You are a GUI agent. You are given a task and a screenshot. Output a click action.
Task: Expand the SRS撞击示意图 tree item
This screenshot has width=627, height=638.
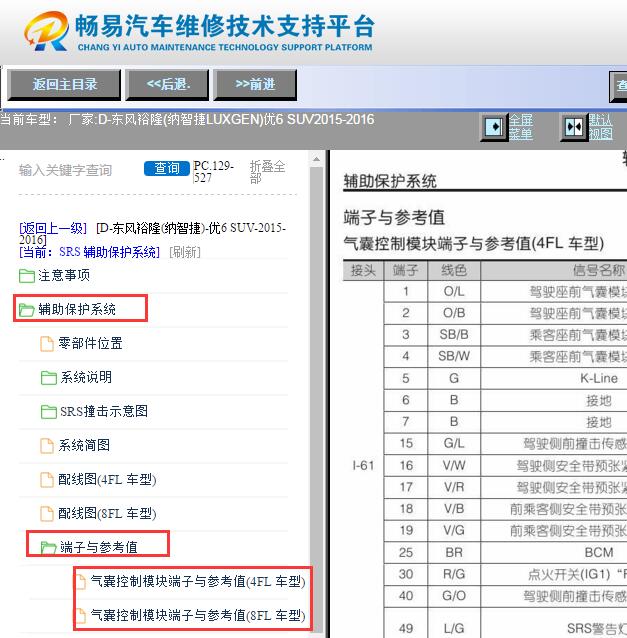coord(104,411)
